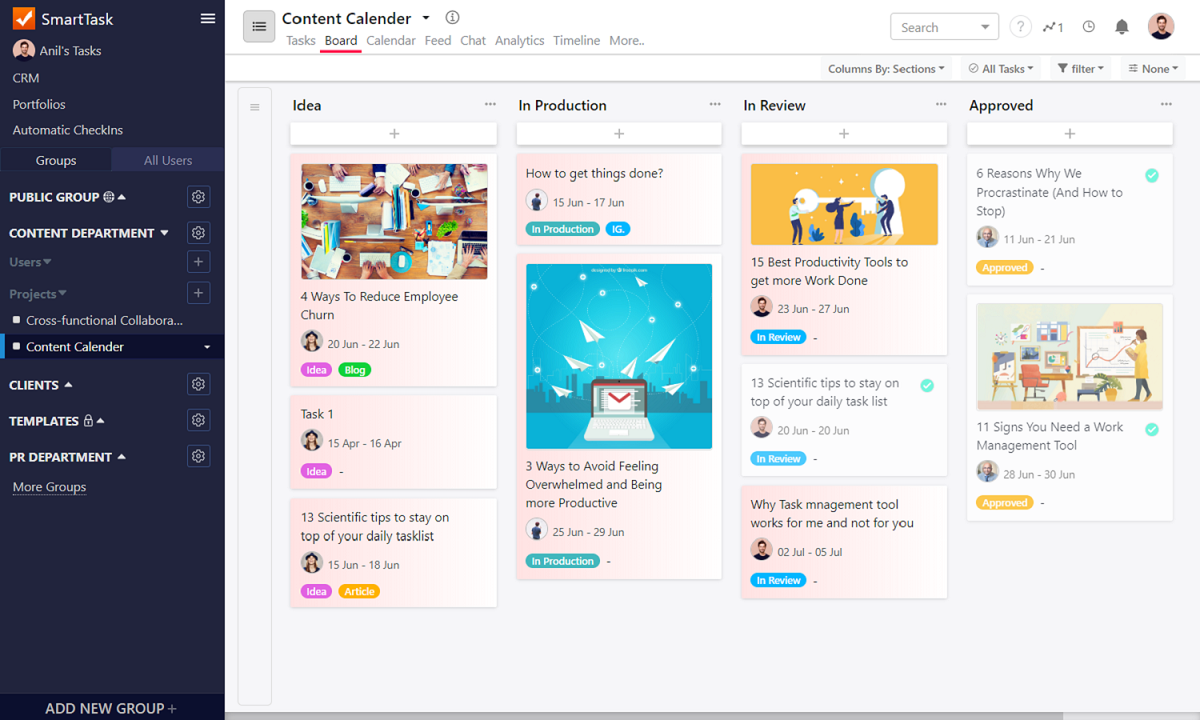Switch to the Calendar tab
Screen dimensions: 1200x720
[391, 41]
